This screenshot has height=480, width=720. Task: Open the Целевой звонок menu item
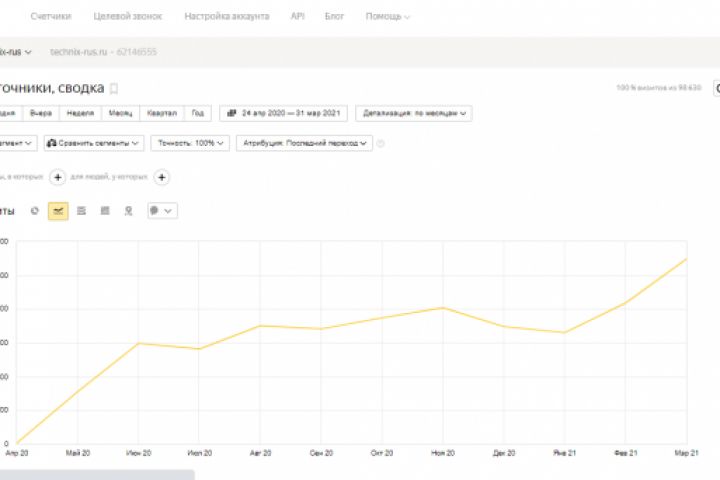point(127,17)
